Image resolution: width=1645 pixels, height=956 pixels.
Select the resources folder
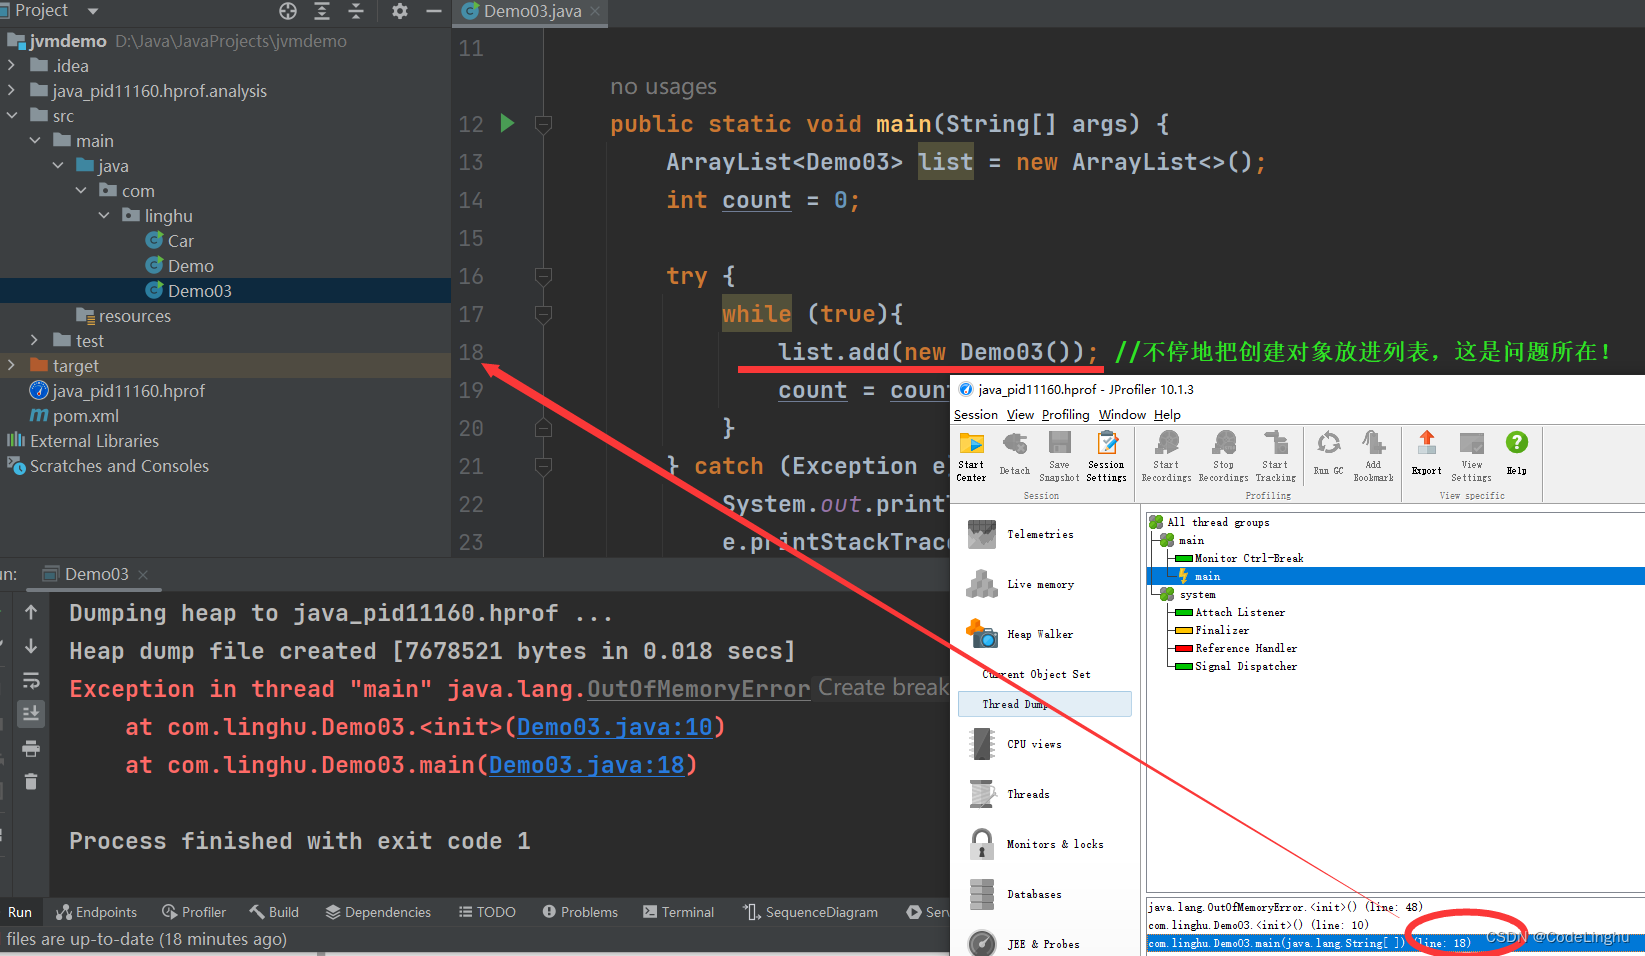(124, 315)
